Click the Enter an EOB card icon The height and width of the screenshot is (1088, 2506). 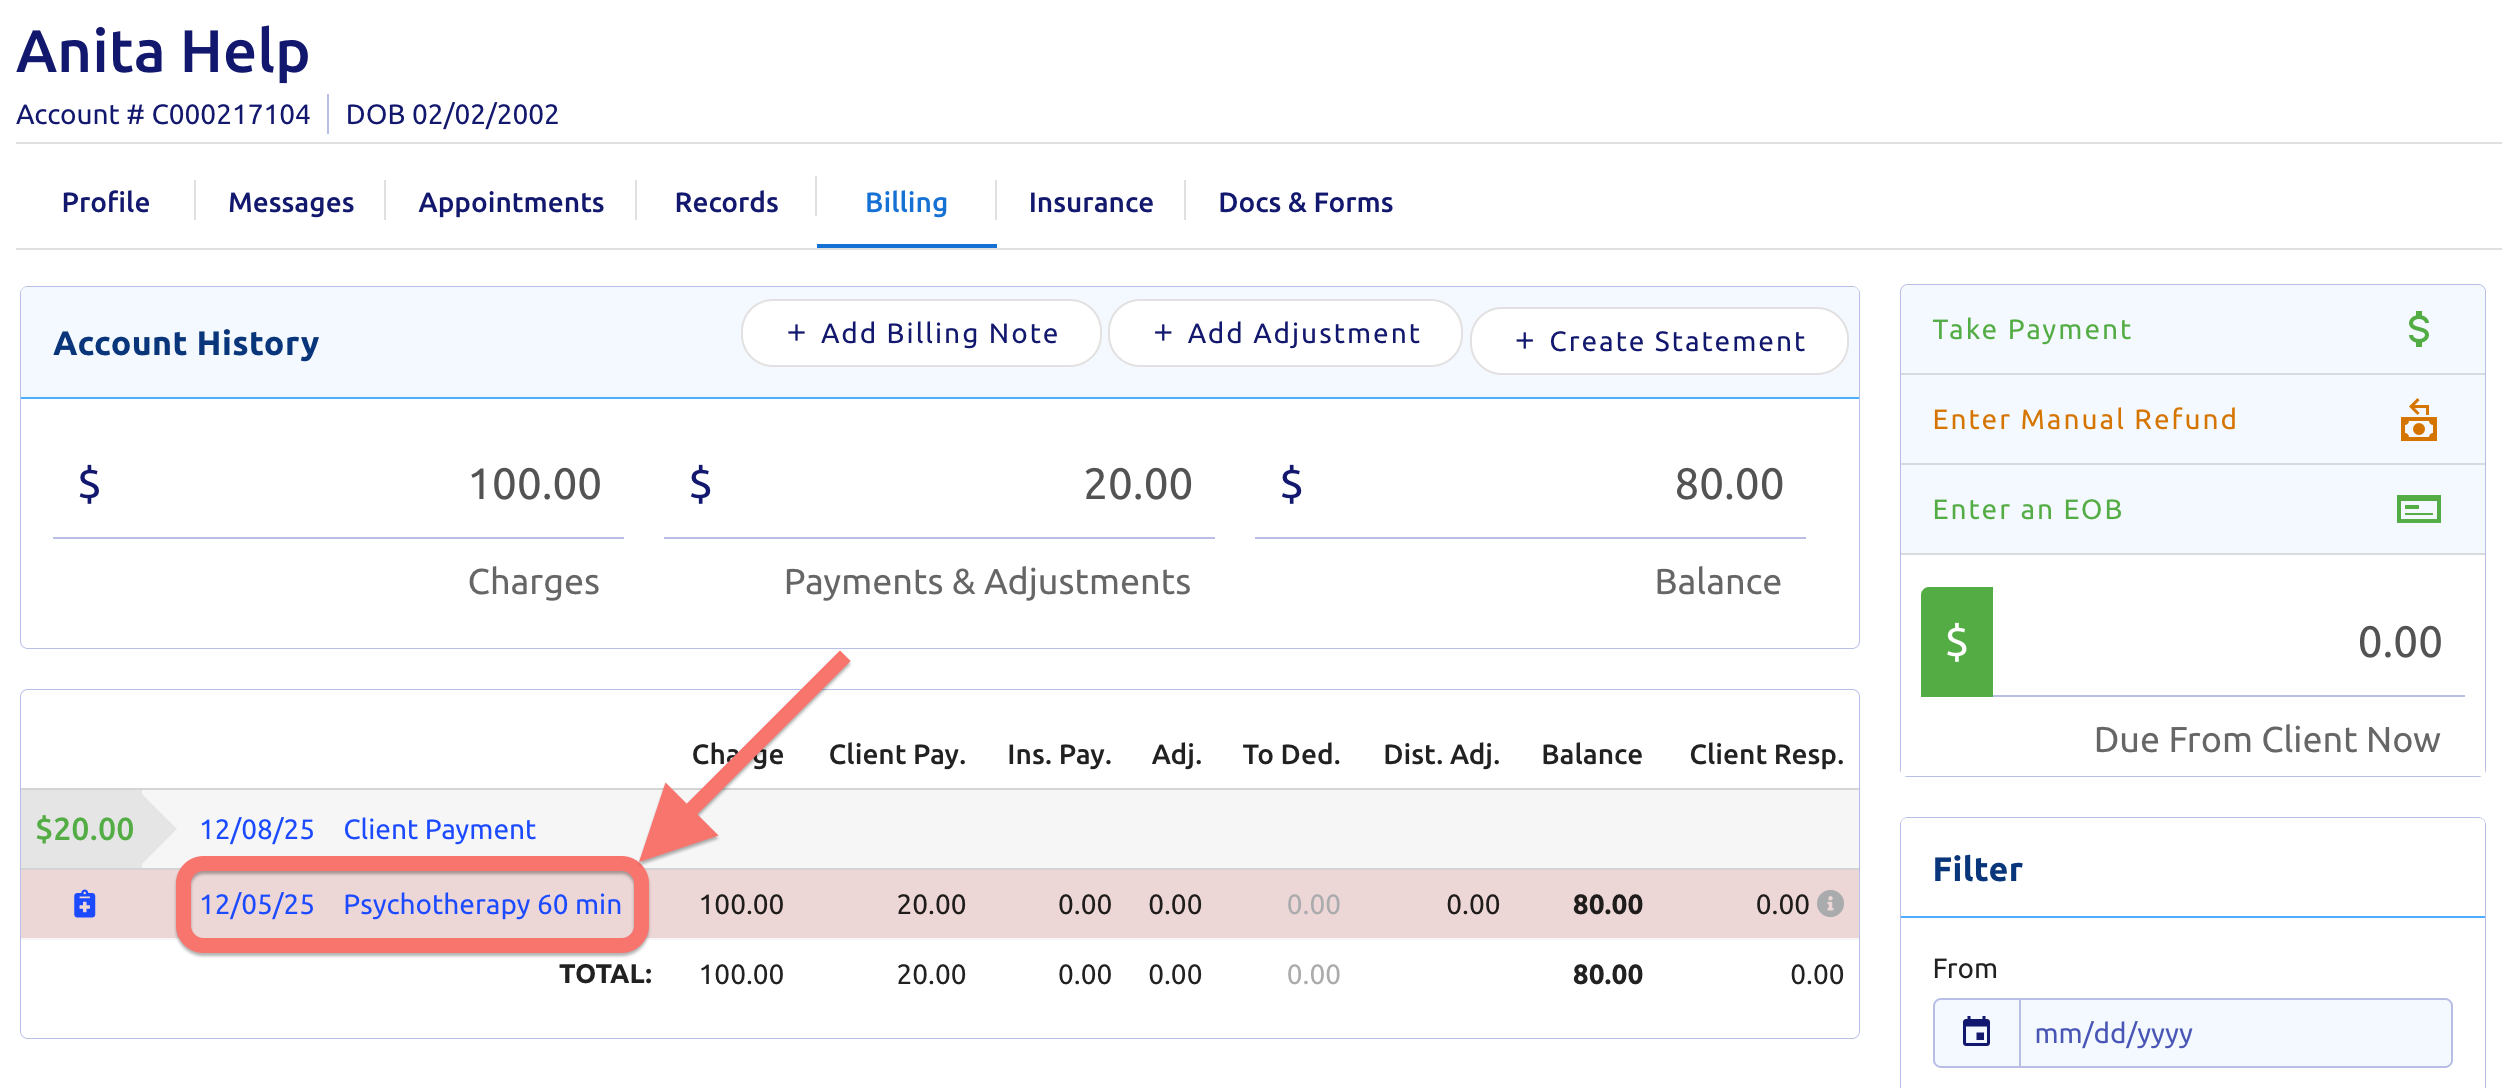(x=2417, y=510)
